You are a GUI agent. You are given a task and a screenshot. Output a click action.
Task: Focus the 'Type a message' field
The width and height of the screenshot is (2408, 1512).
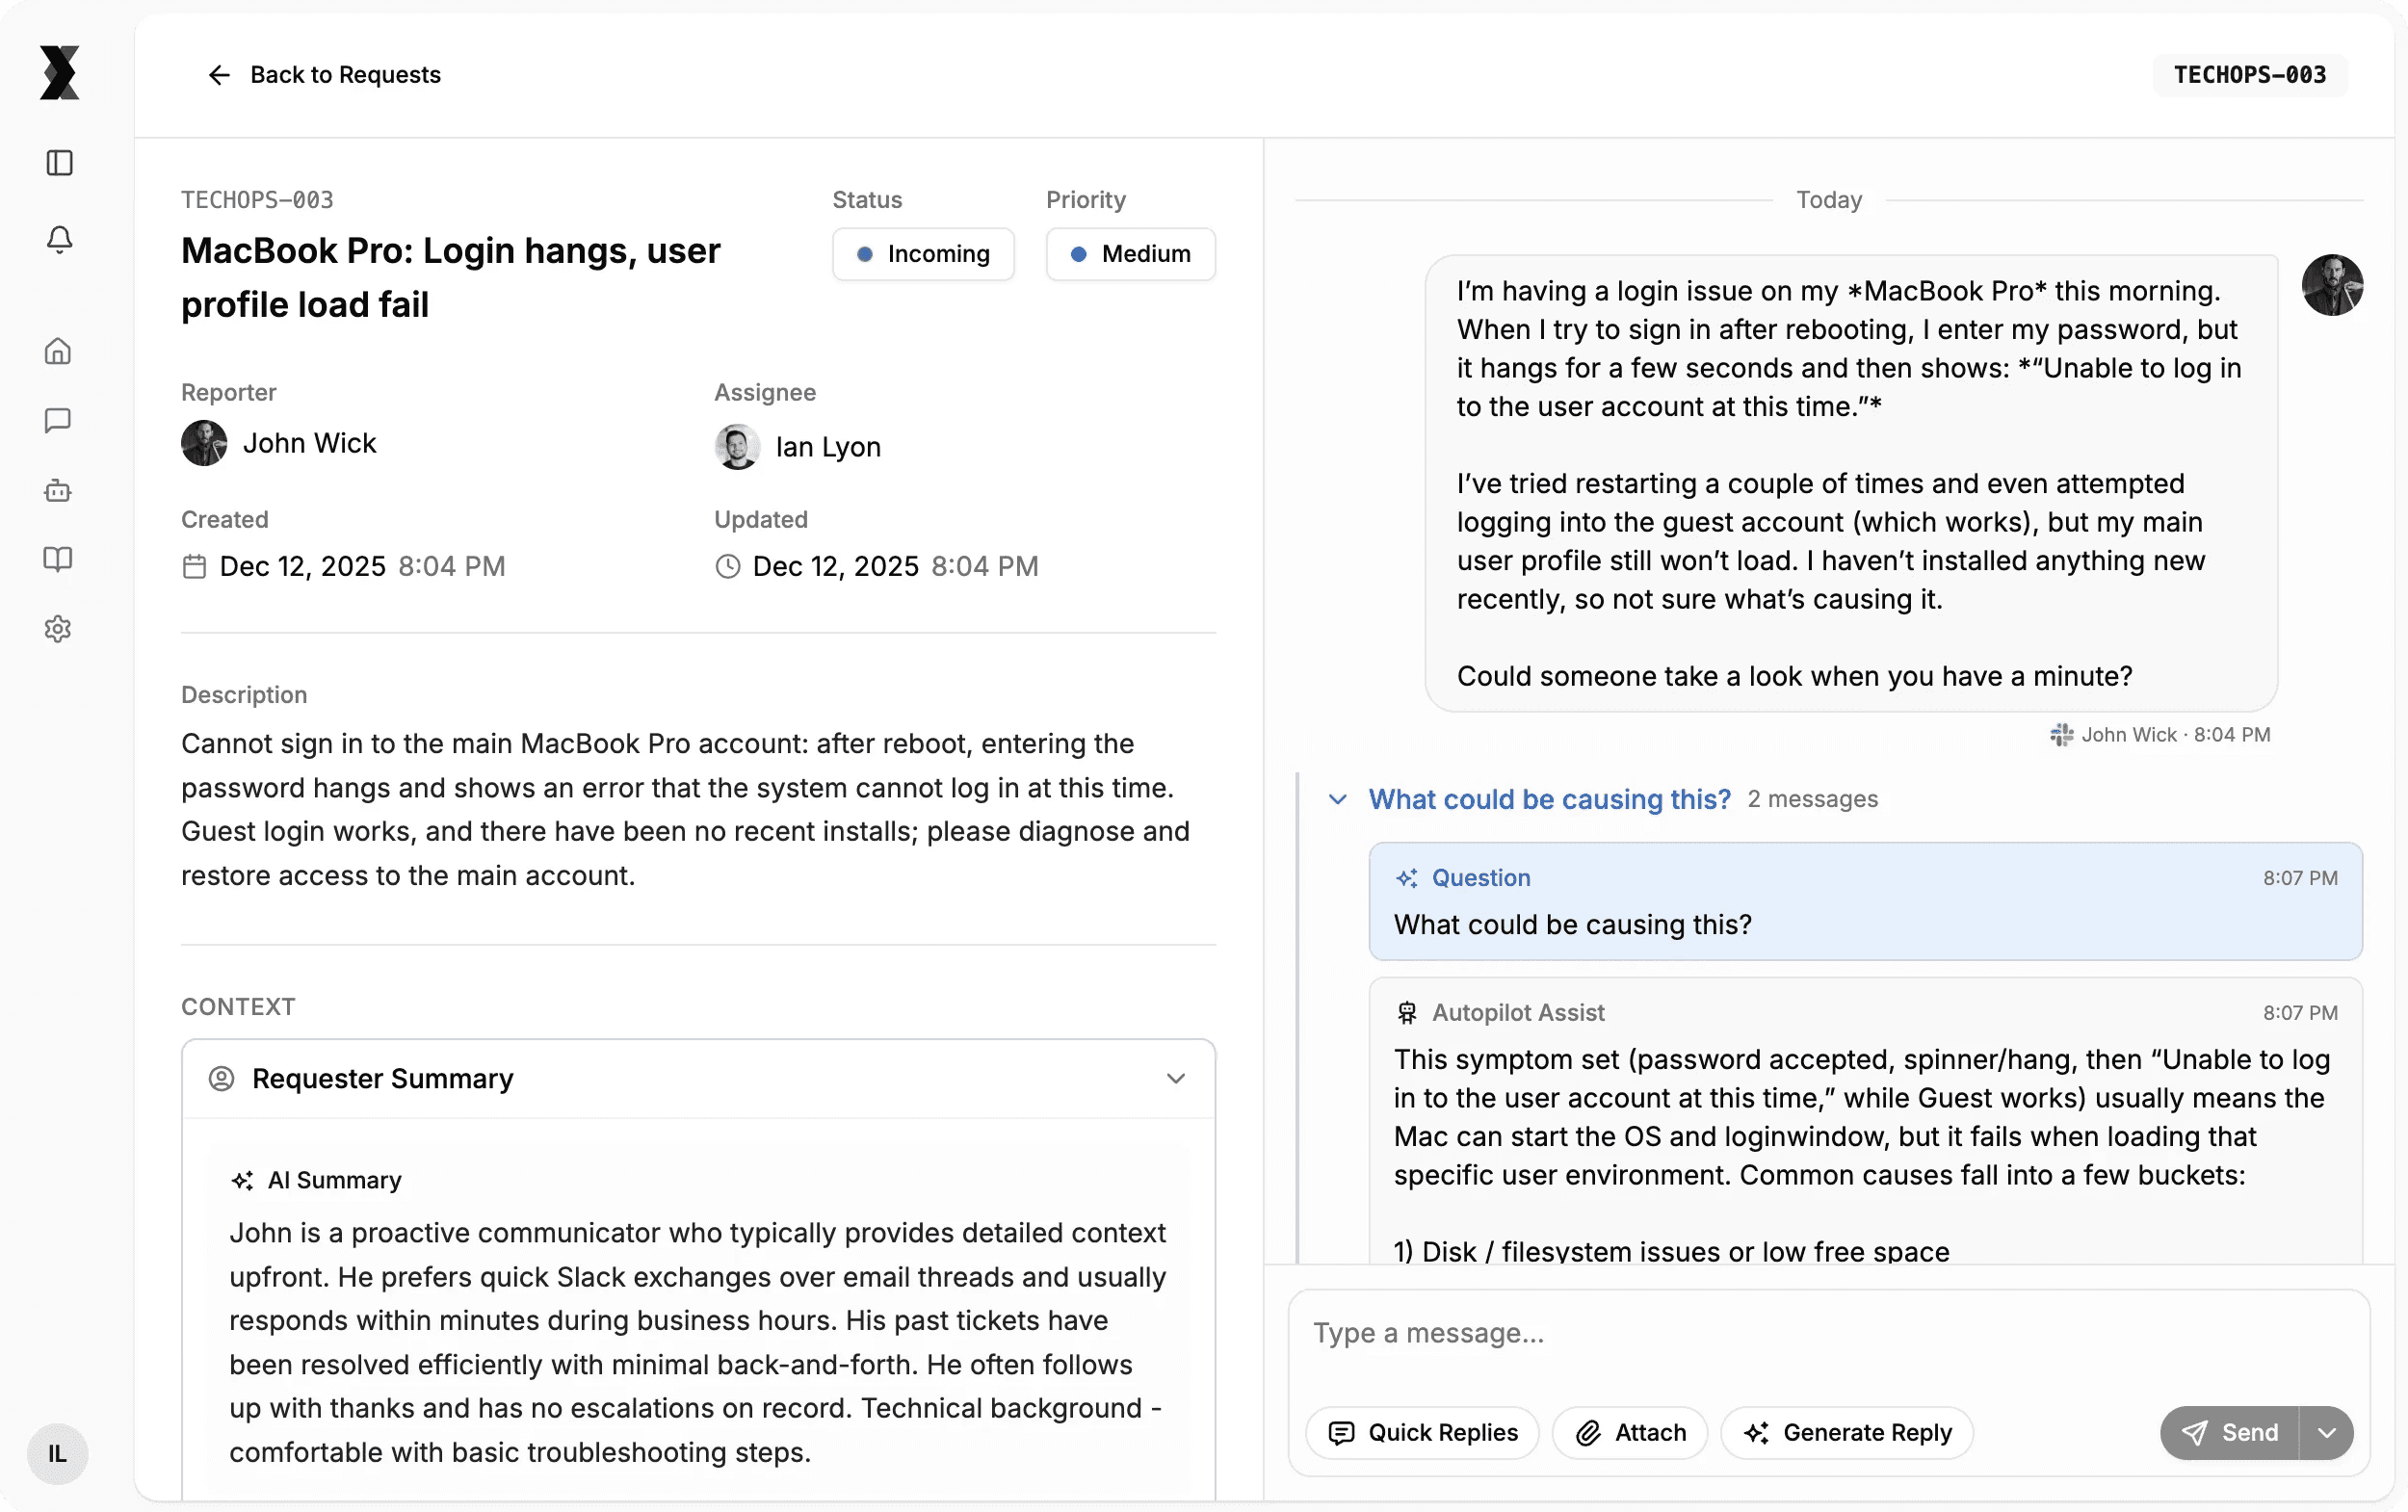point(1828,1333)
